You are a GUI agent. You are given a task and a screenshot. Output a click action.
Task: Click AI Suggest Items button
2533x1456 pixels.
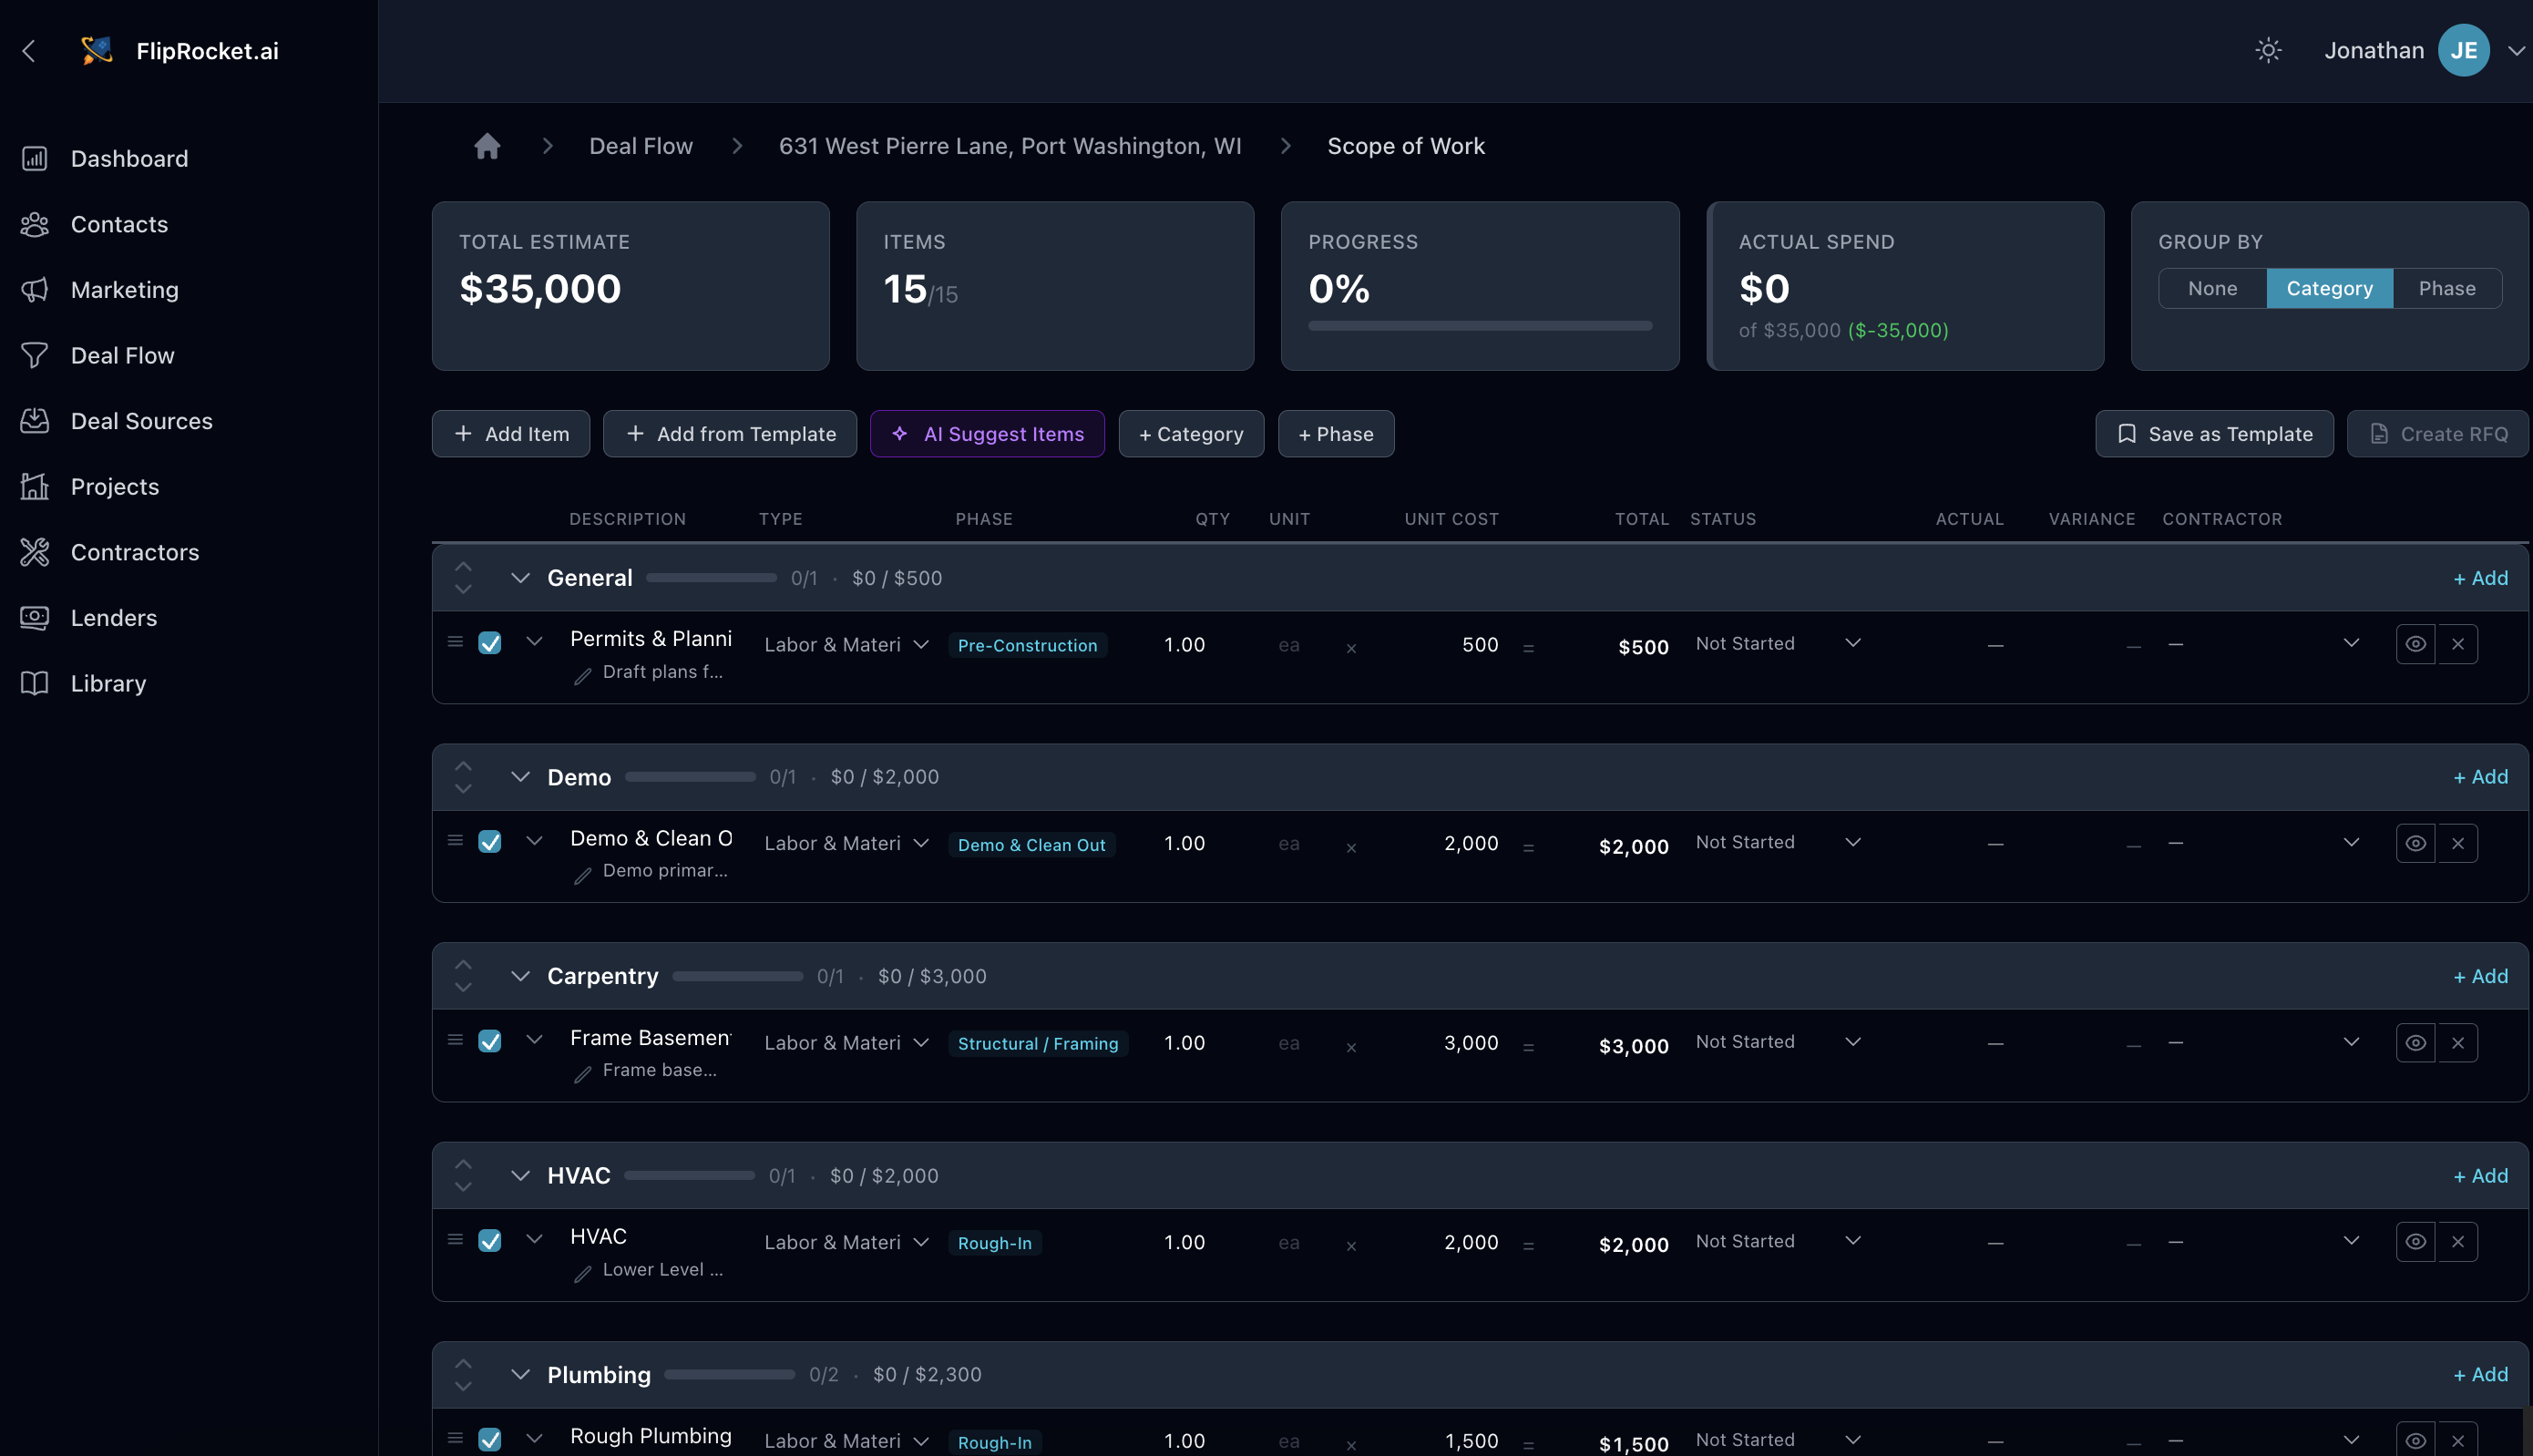click(987, 434)
